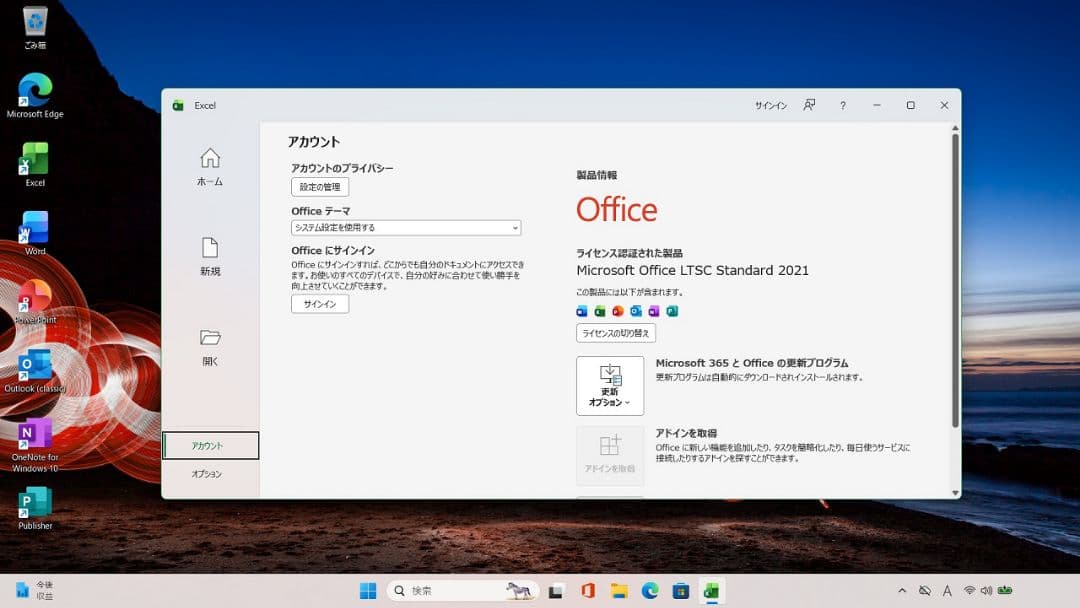The width and height of the screenshot is (1080, 608).
Task: Click the サインイン button under Office にサインイン
Action: [x=319, y=303]
